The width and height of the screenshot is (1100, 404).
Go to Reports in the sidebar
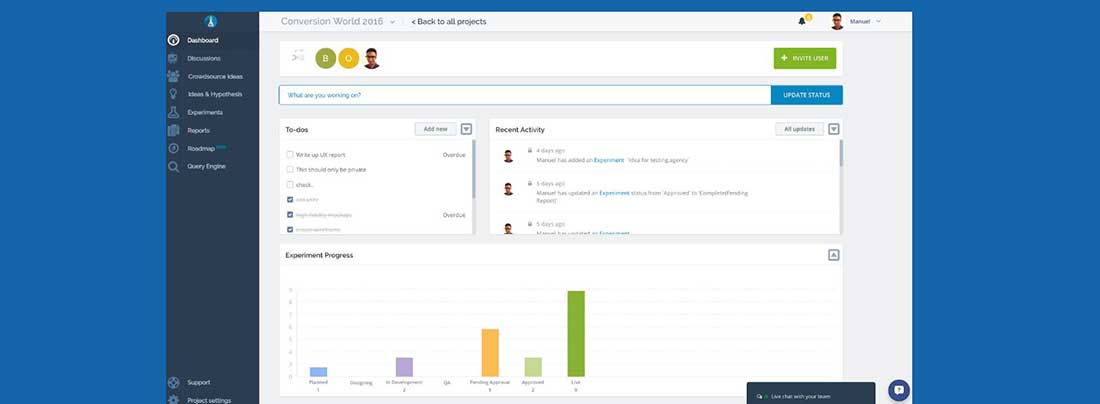coord(198,130)
